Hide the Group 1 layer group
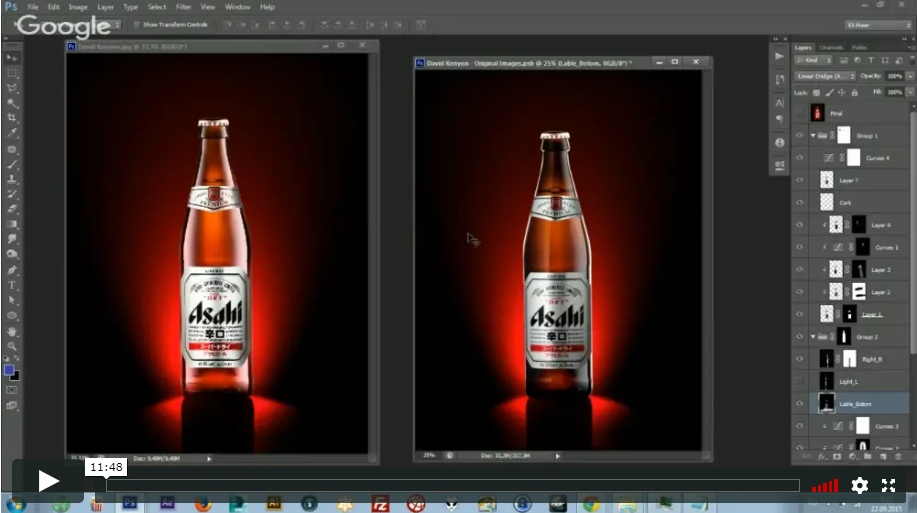 (799, 135)
